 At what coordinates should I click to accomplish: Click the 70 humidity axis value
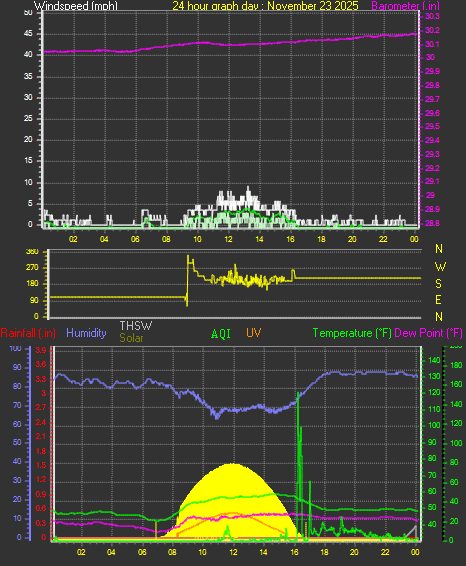[17, 405]
